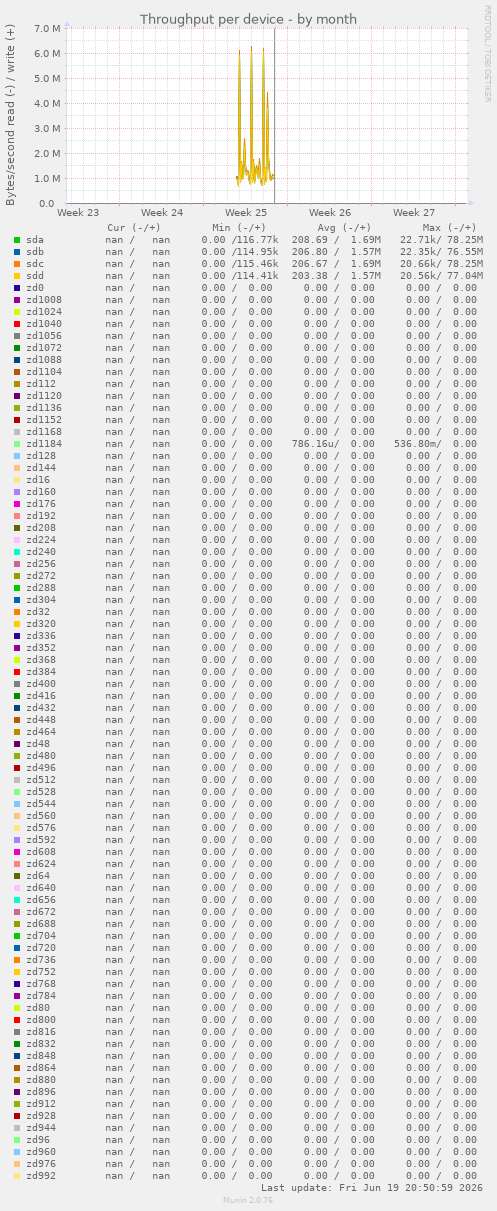Click the '7.0 M' y-axis label
The height and width of the screenshot is (1211, 497).
[46, 28]
